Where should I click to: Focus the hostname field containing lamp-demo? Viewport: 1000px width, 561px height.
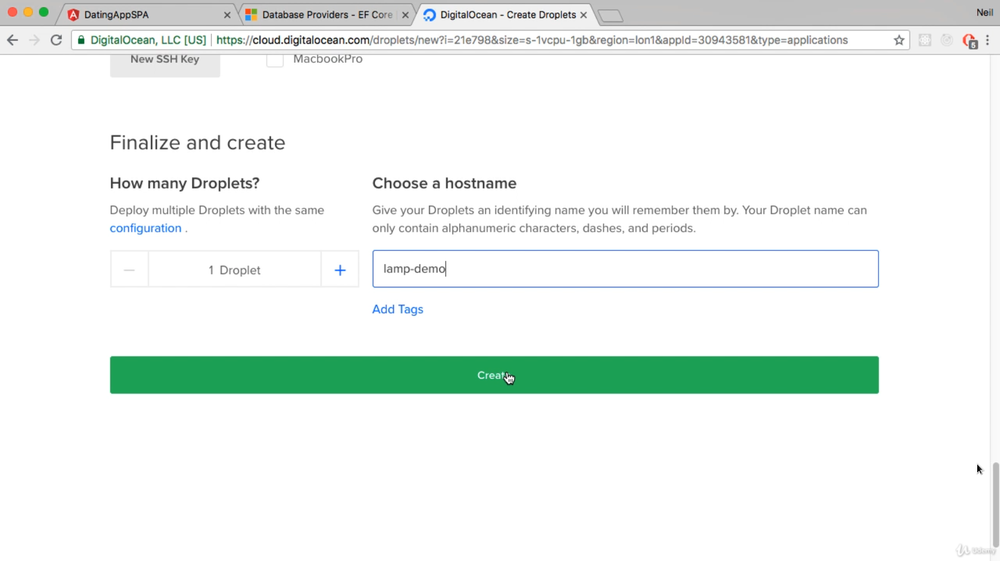coord(626,268)
